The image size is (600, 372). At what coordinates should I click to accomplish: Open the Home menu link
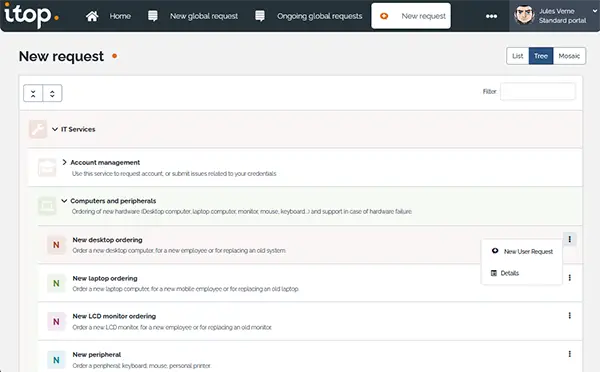coord(120,16)
